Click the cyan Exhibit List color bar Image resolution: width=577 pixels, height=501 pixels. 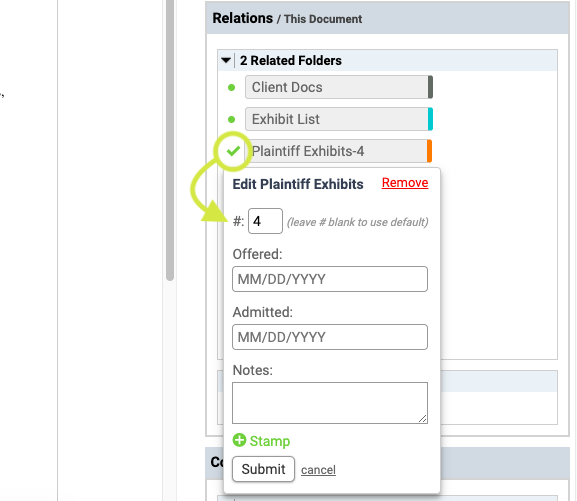point(431,119)
